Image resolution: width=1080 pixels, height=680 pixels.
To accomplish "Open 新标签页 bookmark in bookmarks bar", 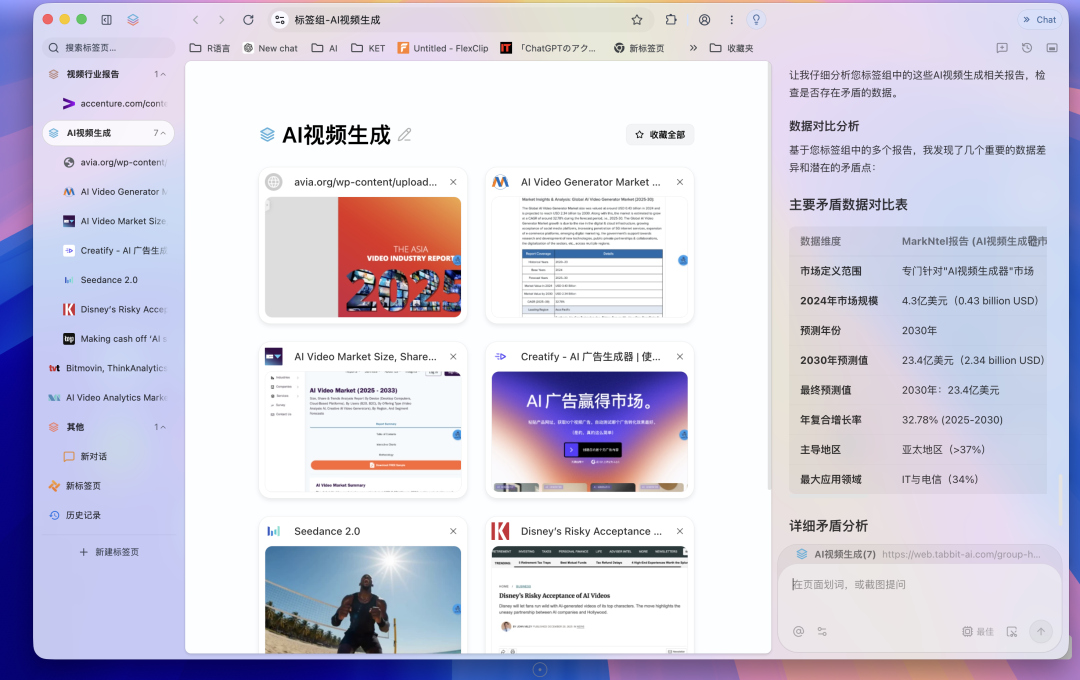I will pos(639,48).
